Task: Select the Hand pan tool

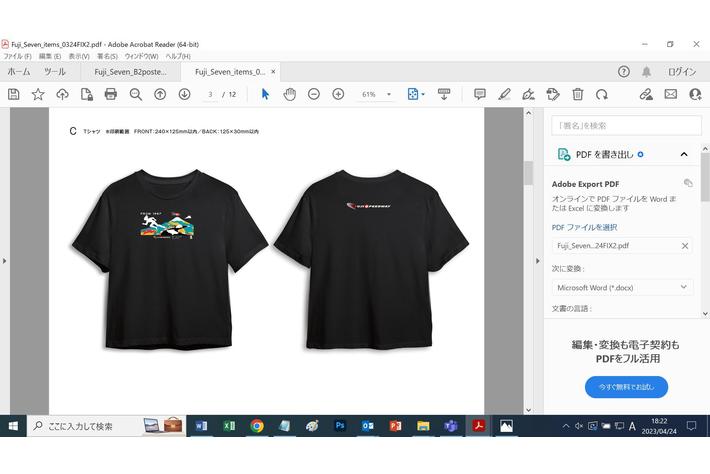Action: [290, 94]
